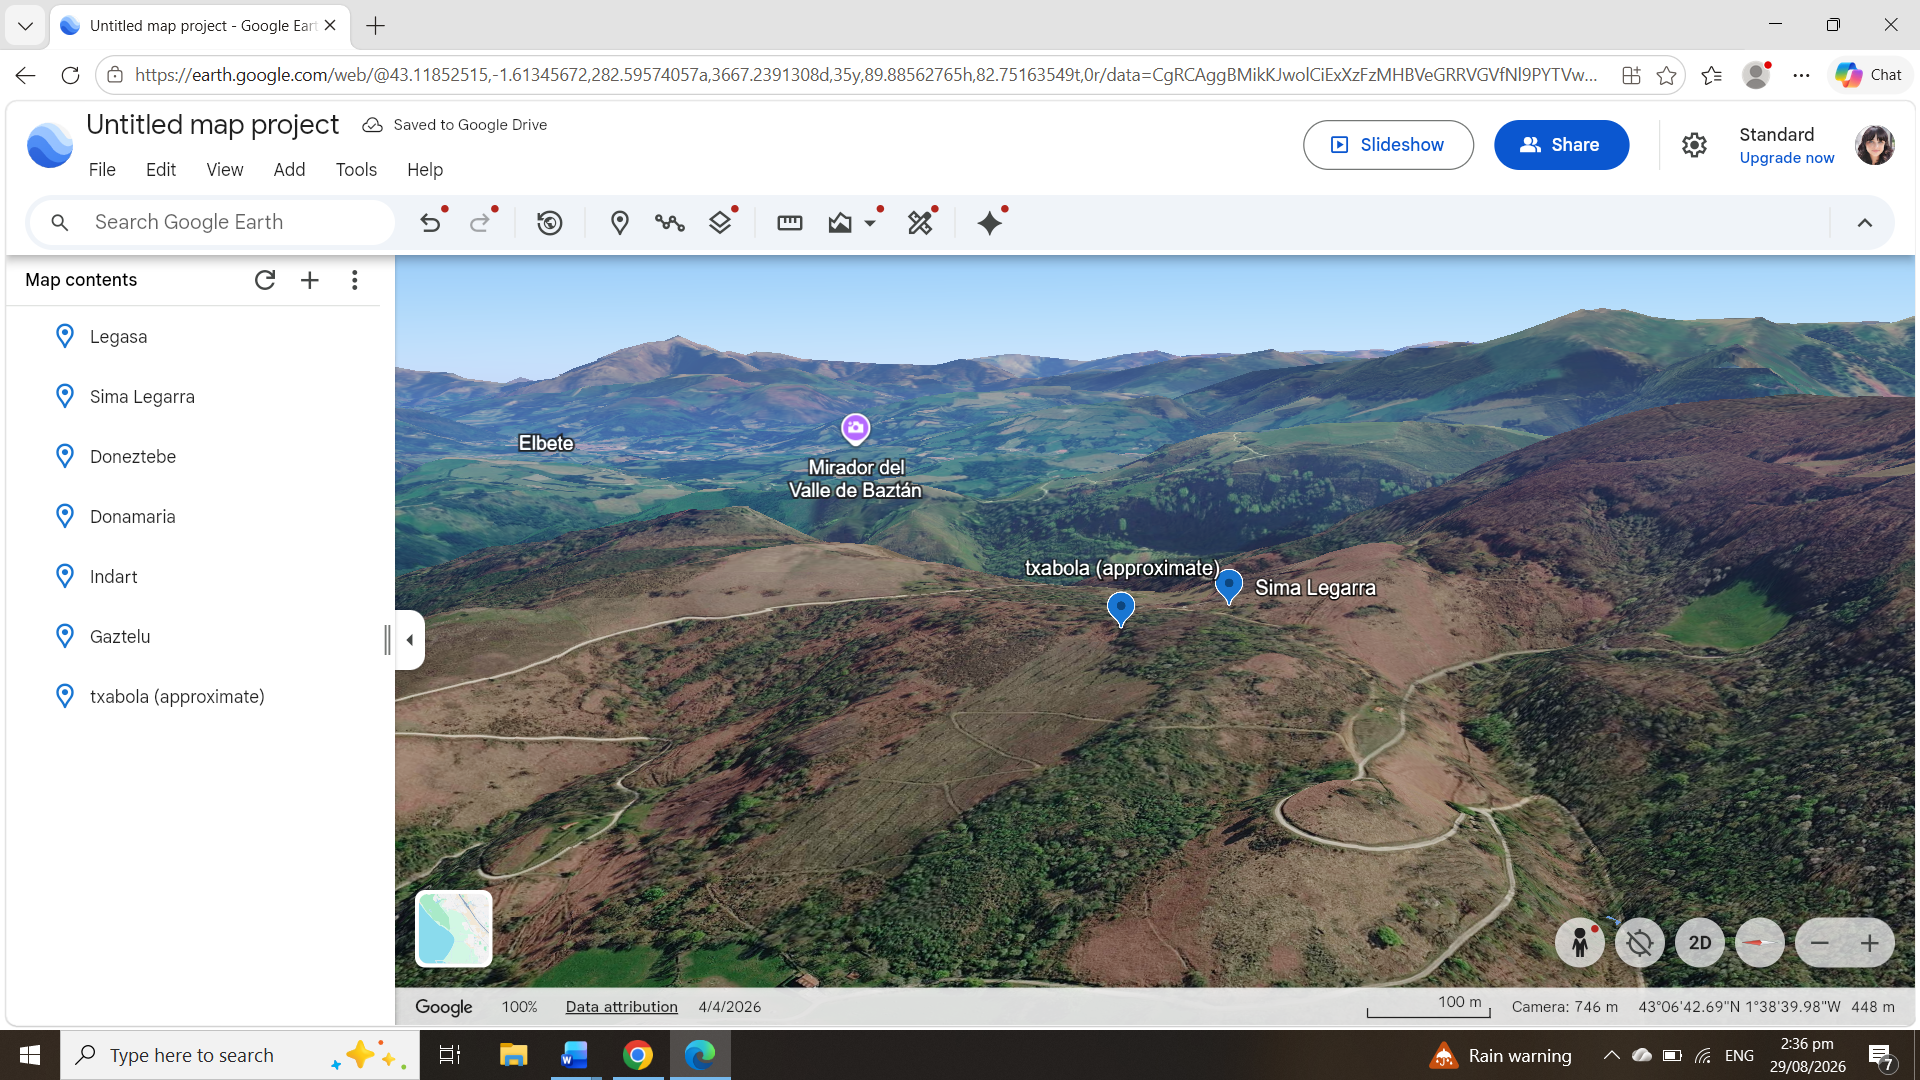Click the txabola (approximate) blue map pin
1920x1080 pixels.
coord(1121,609)
